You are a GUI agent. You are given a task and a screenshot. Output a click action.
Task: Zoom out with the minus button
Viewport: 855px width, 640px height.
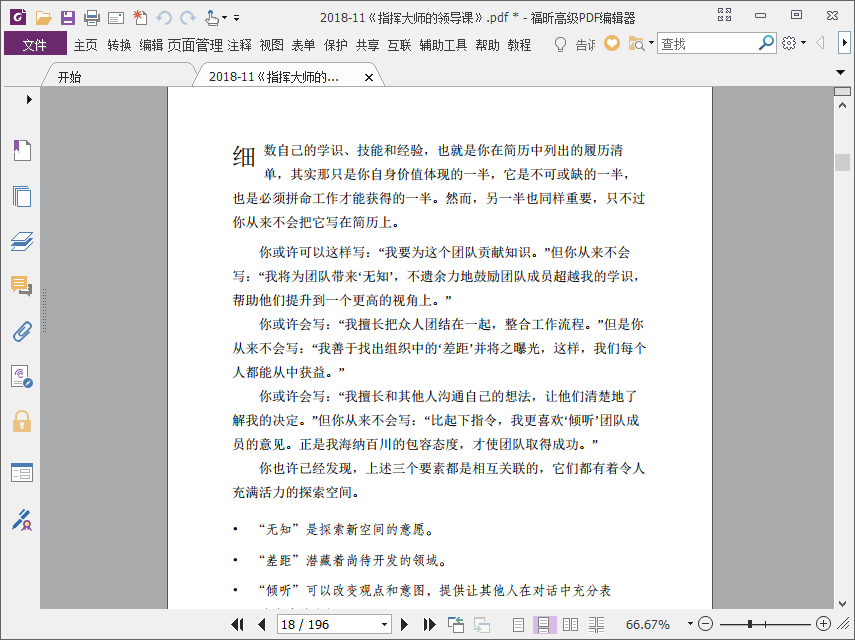(x=705, y=624)
